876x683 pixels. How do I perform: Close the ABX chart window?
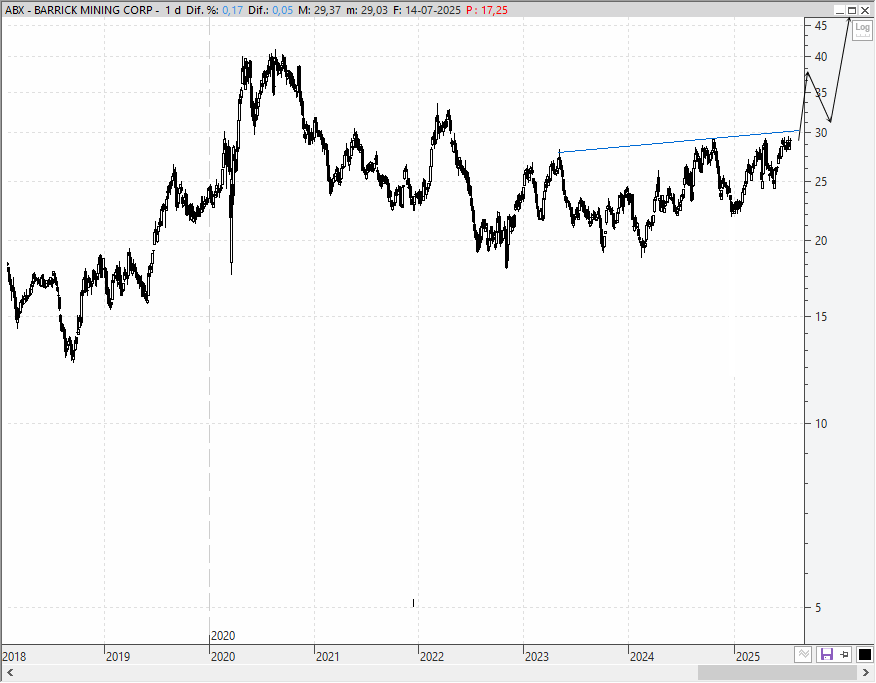[x=865, y=10]
